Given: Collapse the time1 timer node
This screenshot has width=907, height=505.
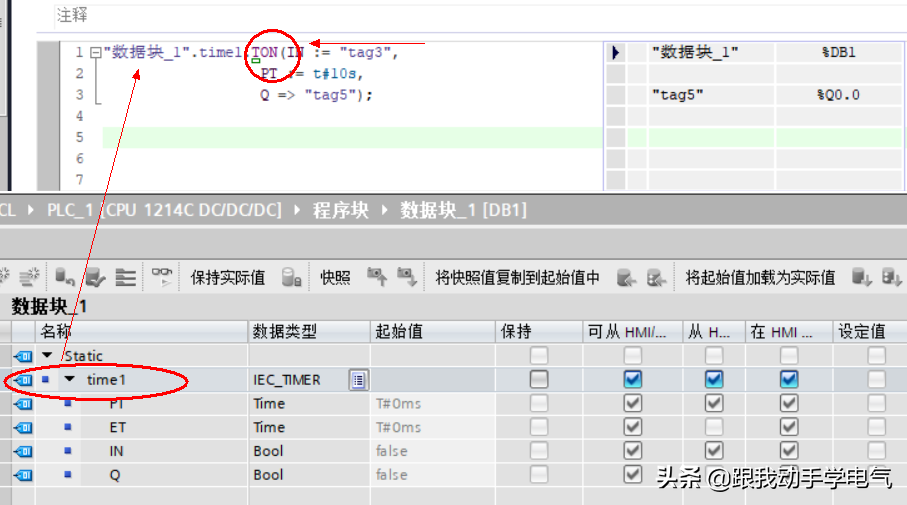Looking at the screenshot, I should pos(70,380).
